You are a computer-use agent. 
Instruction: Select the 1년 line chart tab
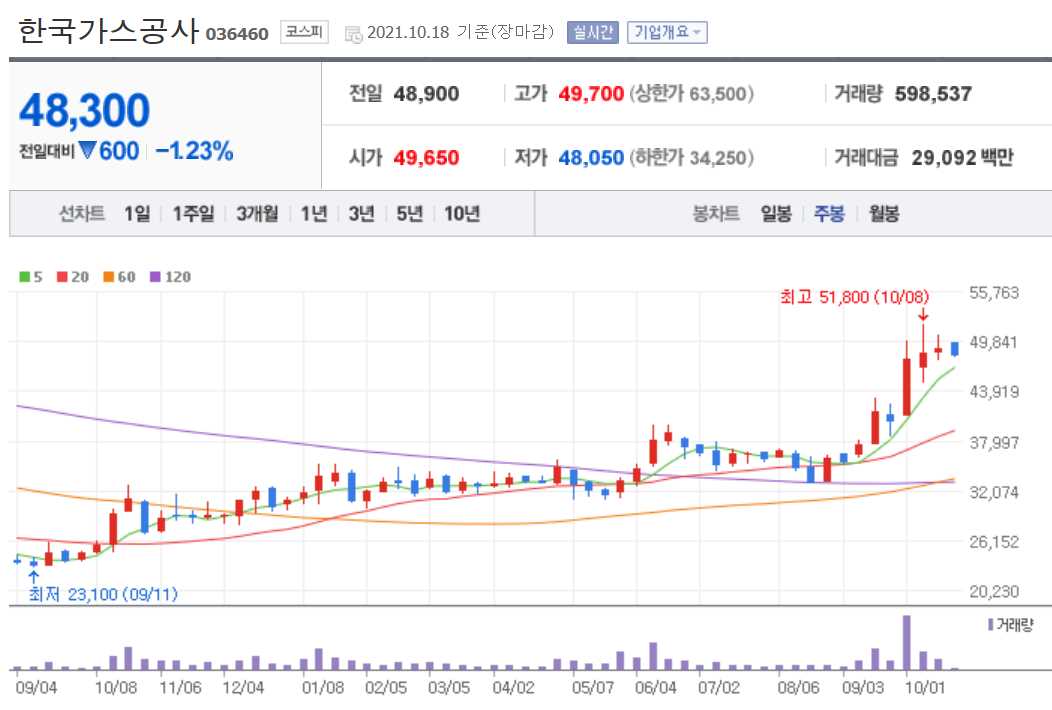313,213
